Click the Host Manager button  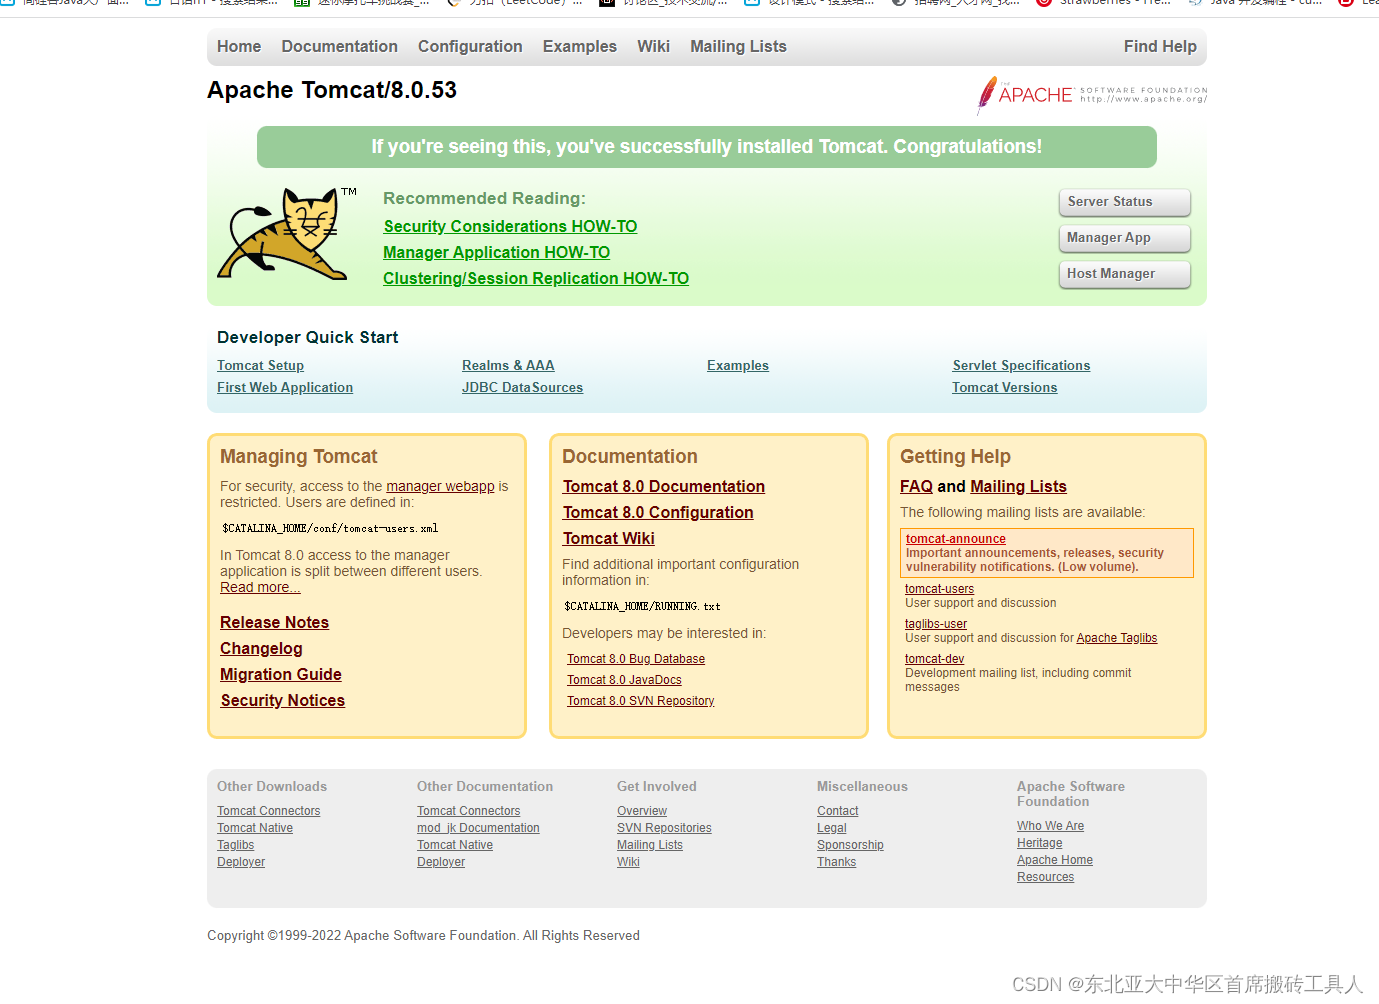pos(1124,274)
